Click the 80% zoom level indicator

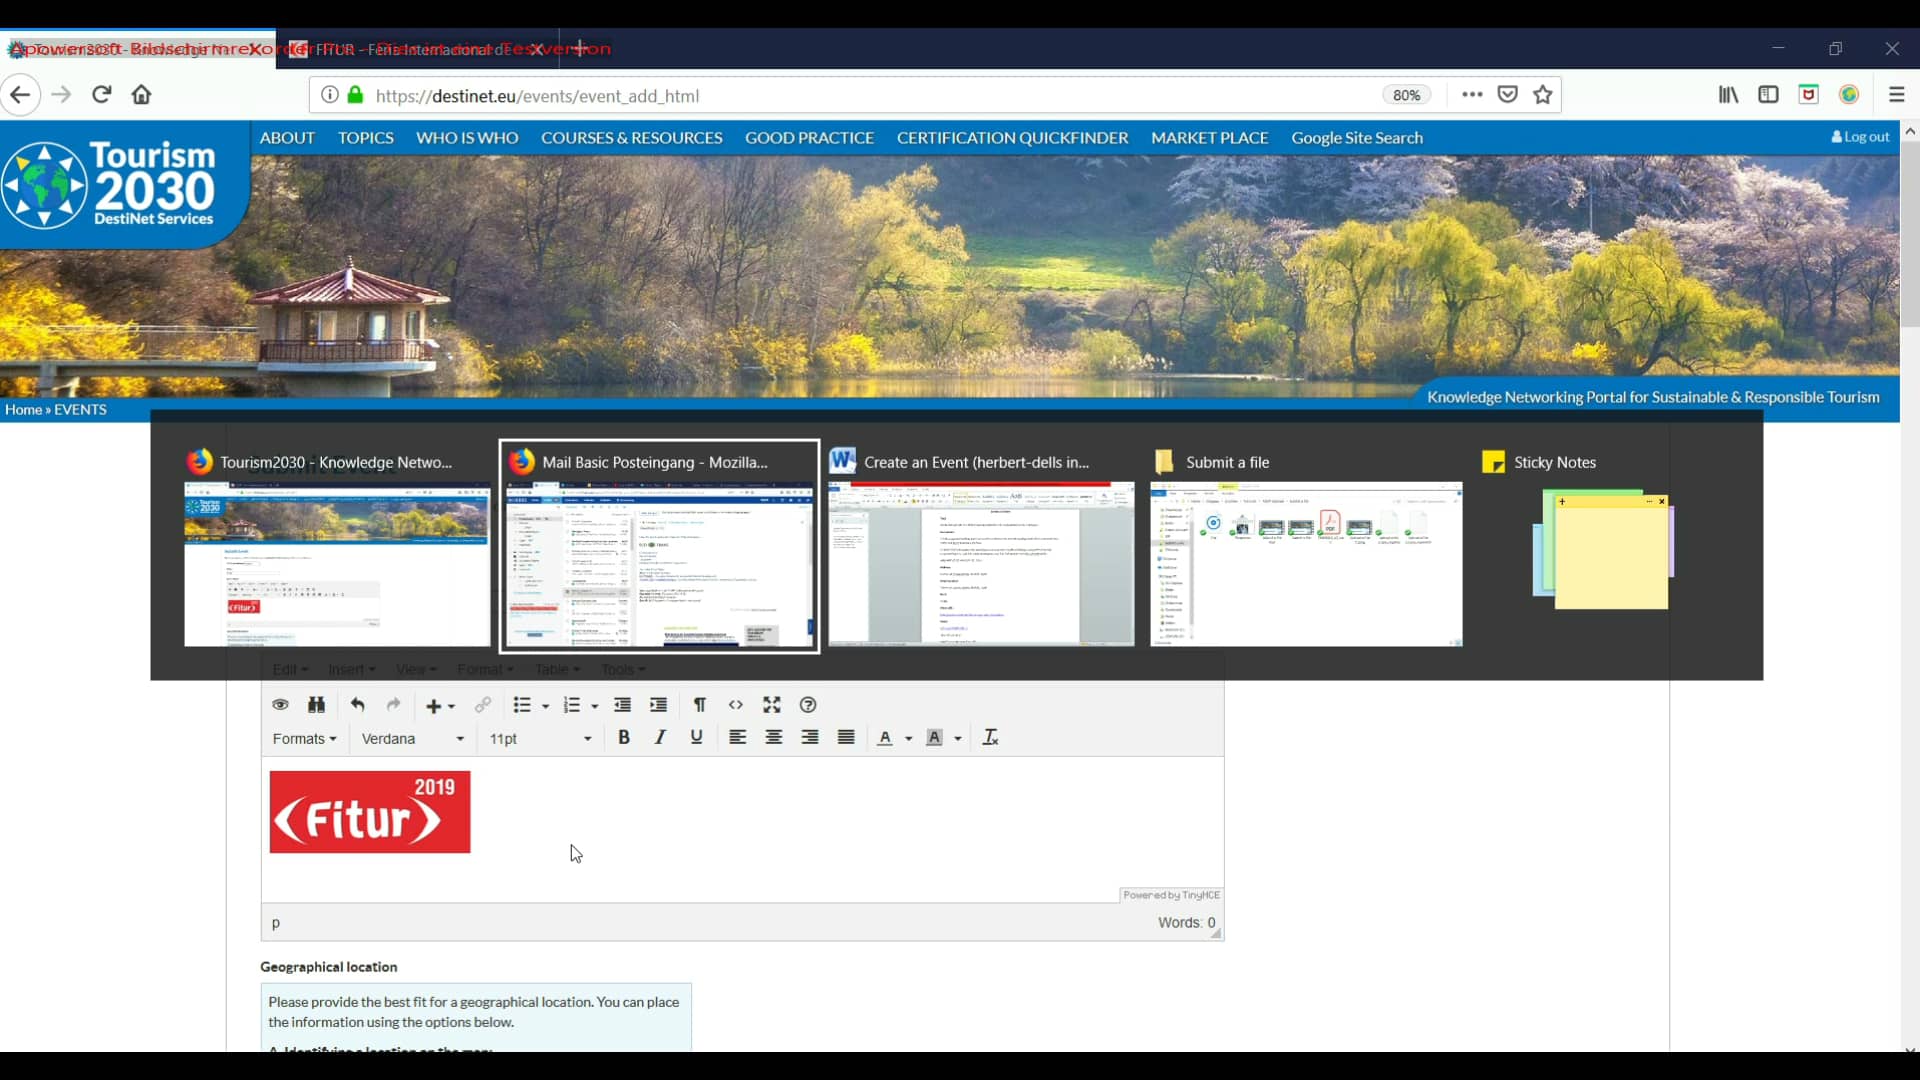[1406, 95]
